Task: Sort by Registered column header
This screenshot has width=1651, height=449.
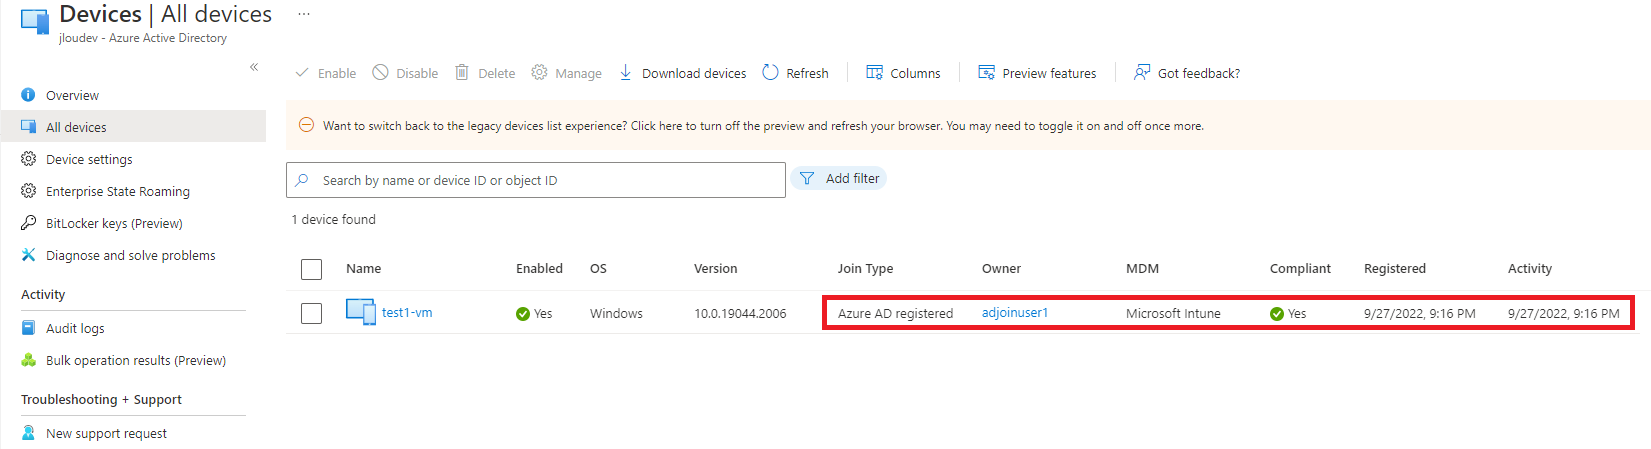Action: pyautogui.click(x=1395, y=268)
